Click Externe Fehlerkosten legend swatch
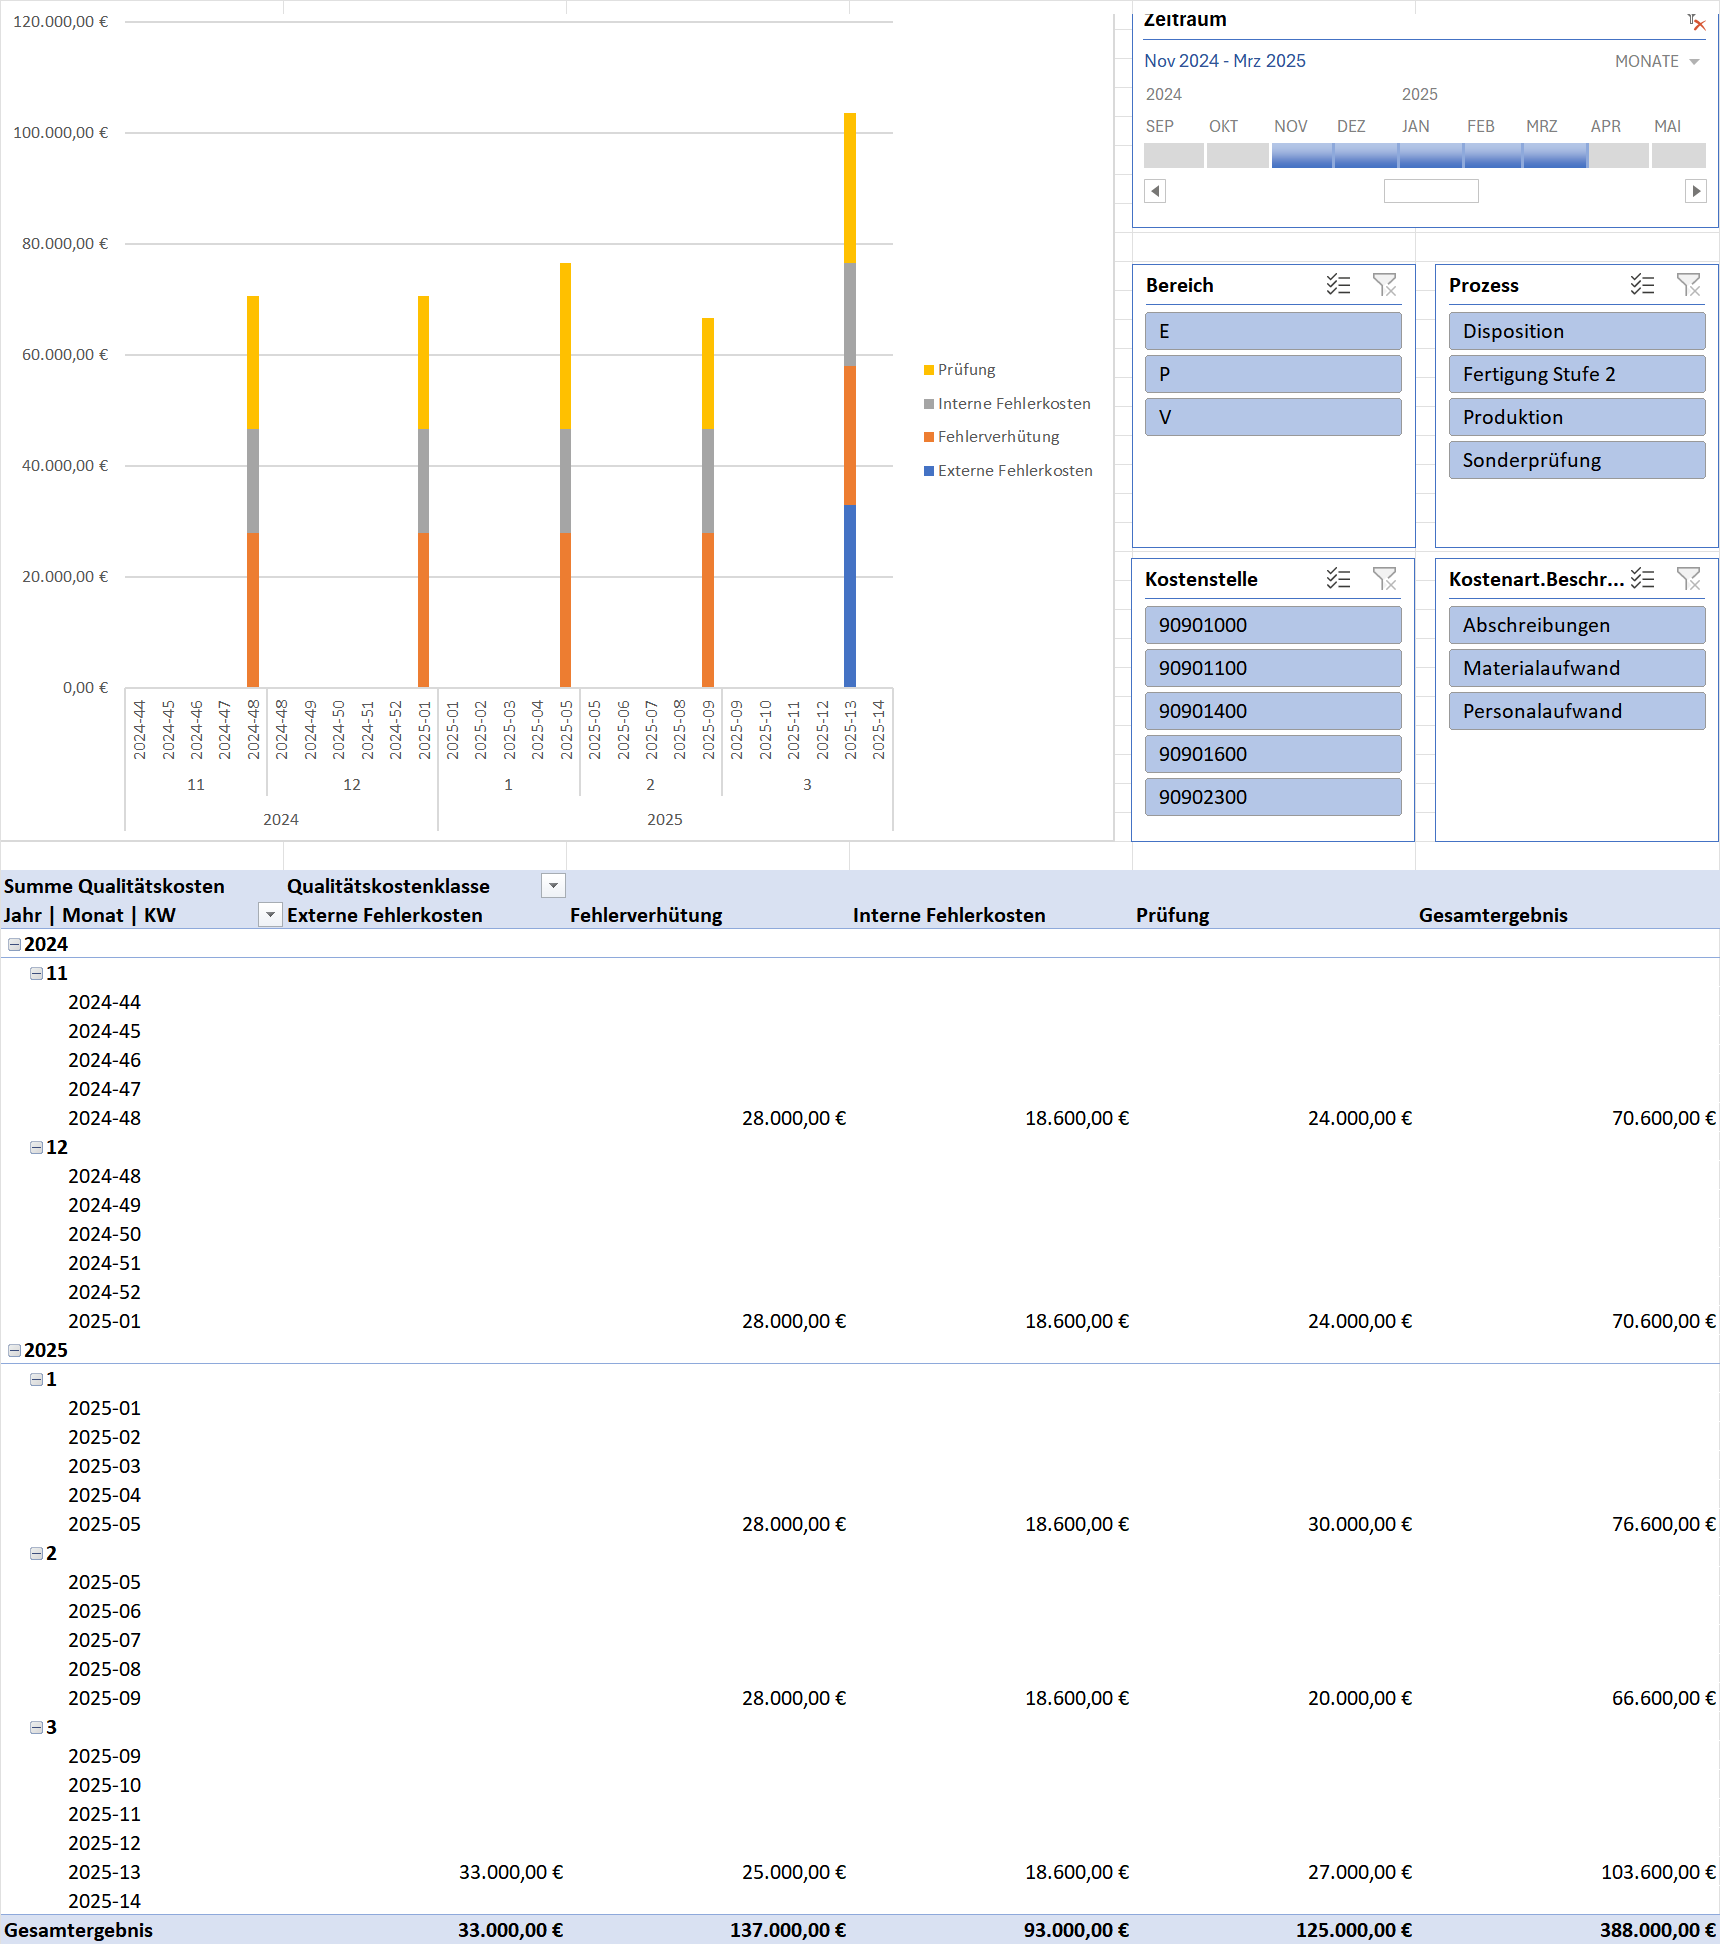Image resolution: width=1720 pixels, height=1944 pixels. pos(929,471)
